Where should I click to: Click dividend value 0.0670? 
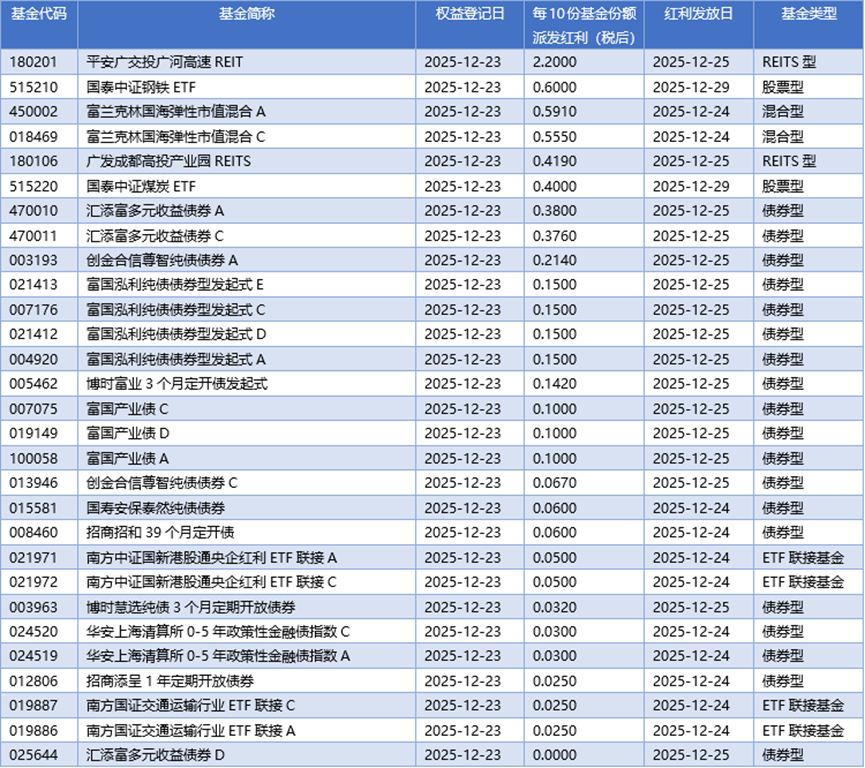554,483
